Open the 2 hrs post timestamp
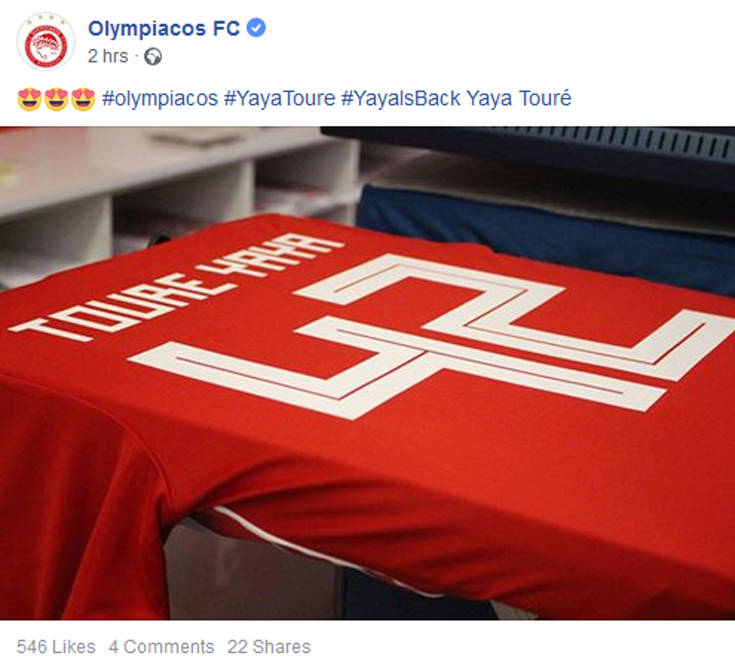Image resolution: width=735 pixels, height=665 pixels. point(108,56)
